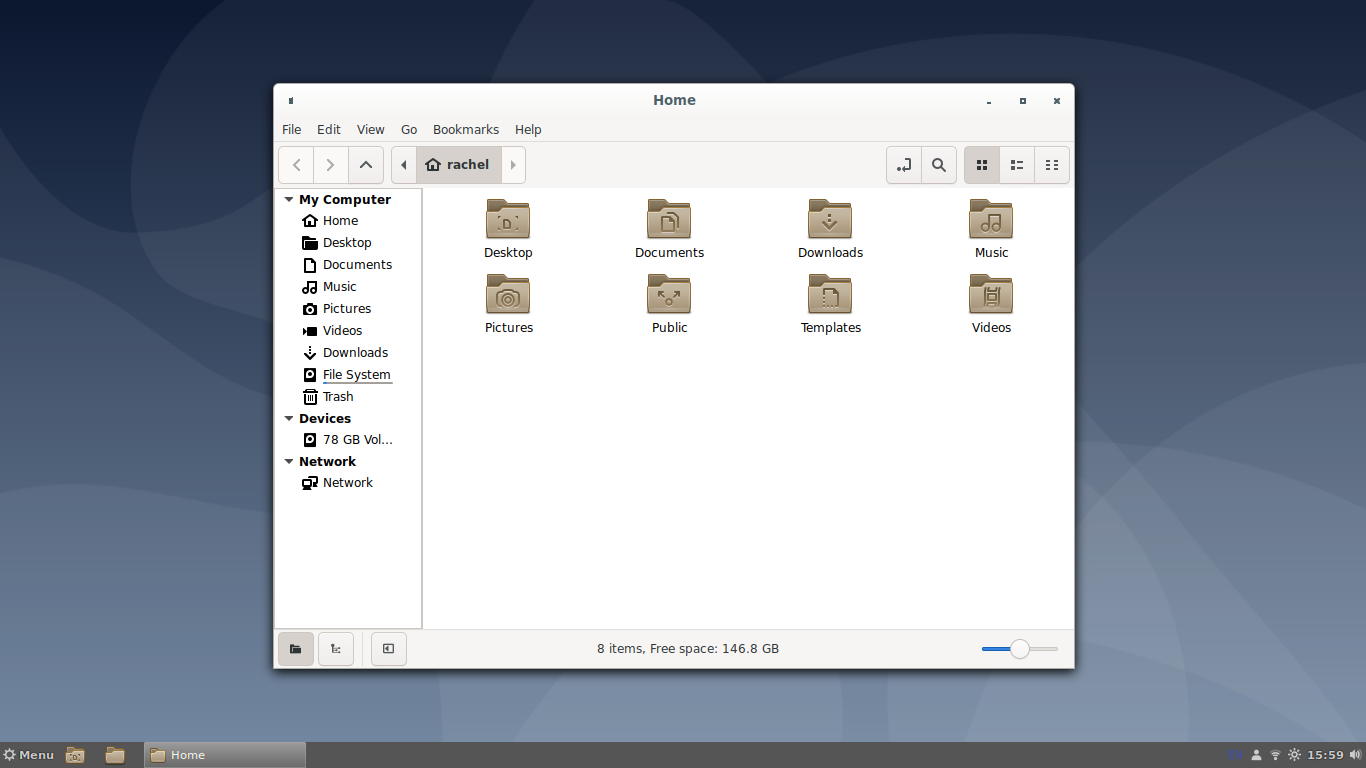
Task: Open the File menu
Action: 291,130
